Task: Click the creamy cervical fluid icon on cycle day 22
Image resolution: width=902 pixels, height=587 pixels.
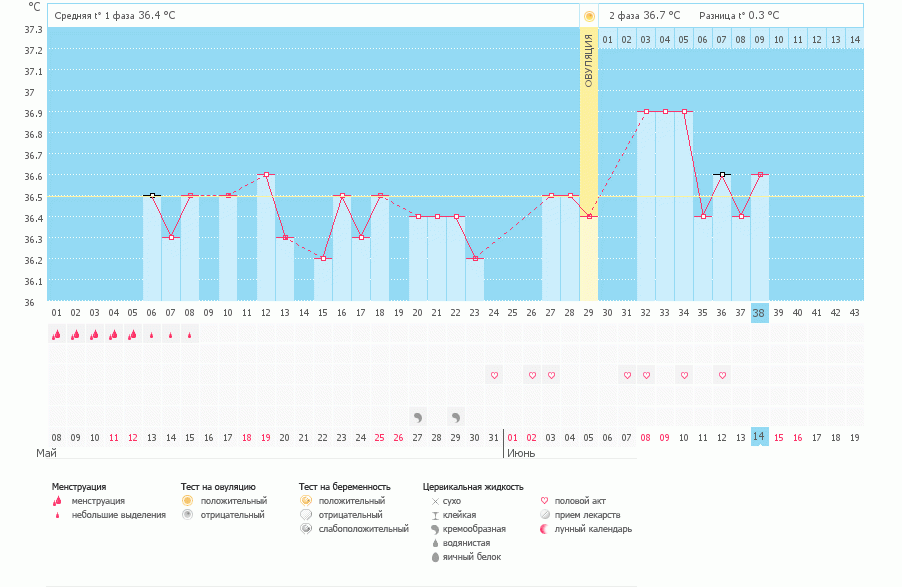Action: (455, 416)
